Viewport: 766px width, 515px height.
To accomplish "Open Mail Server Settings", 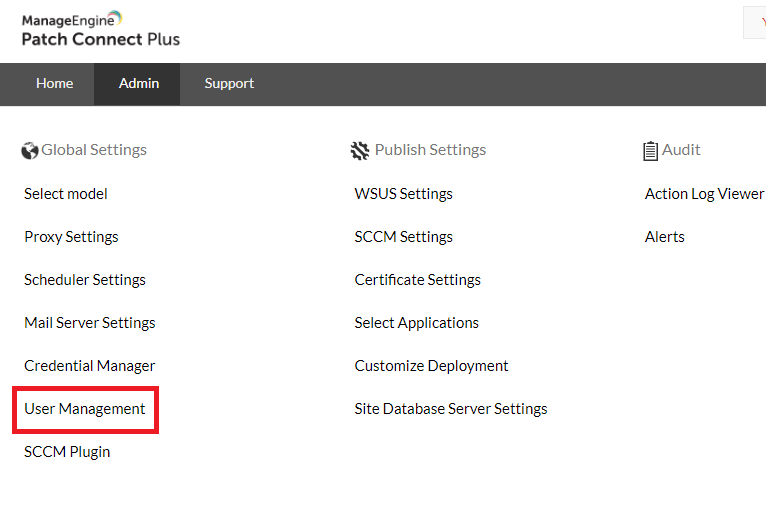I will pos(90,323).
